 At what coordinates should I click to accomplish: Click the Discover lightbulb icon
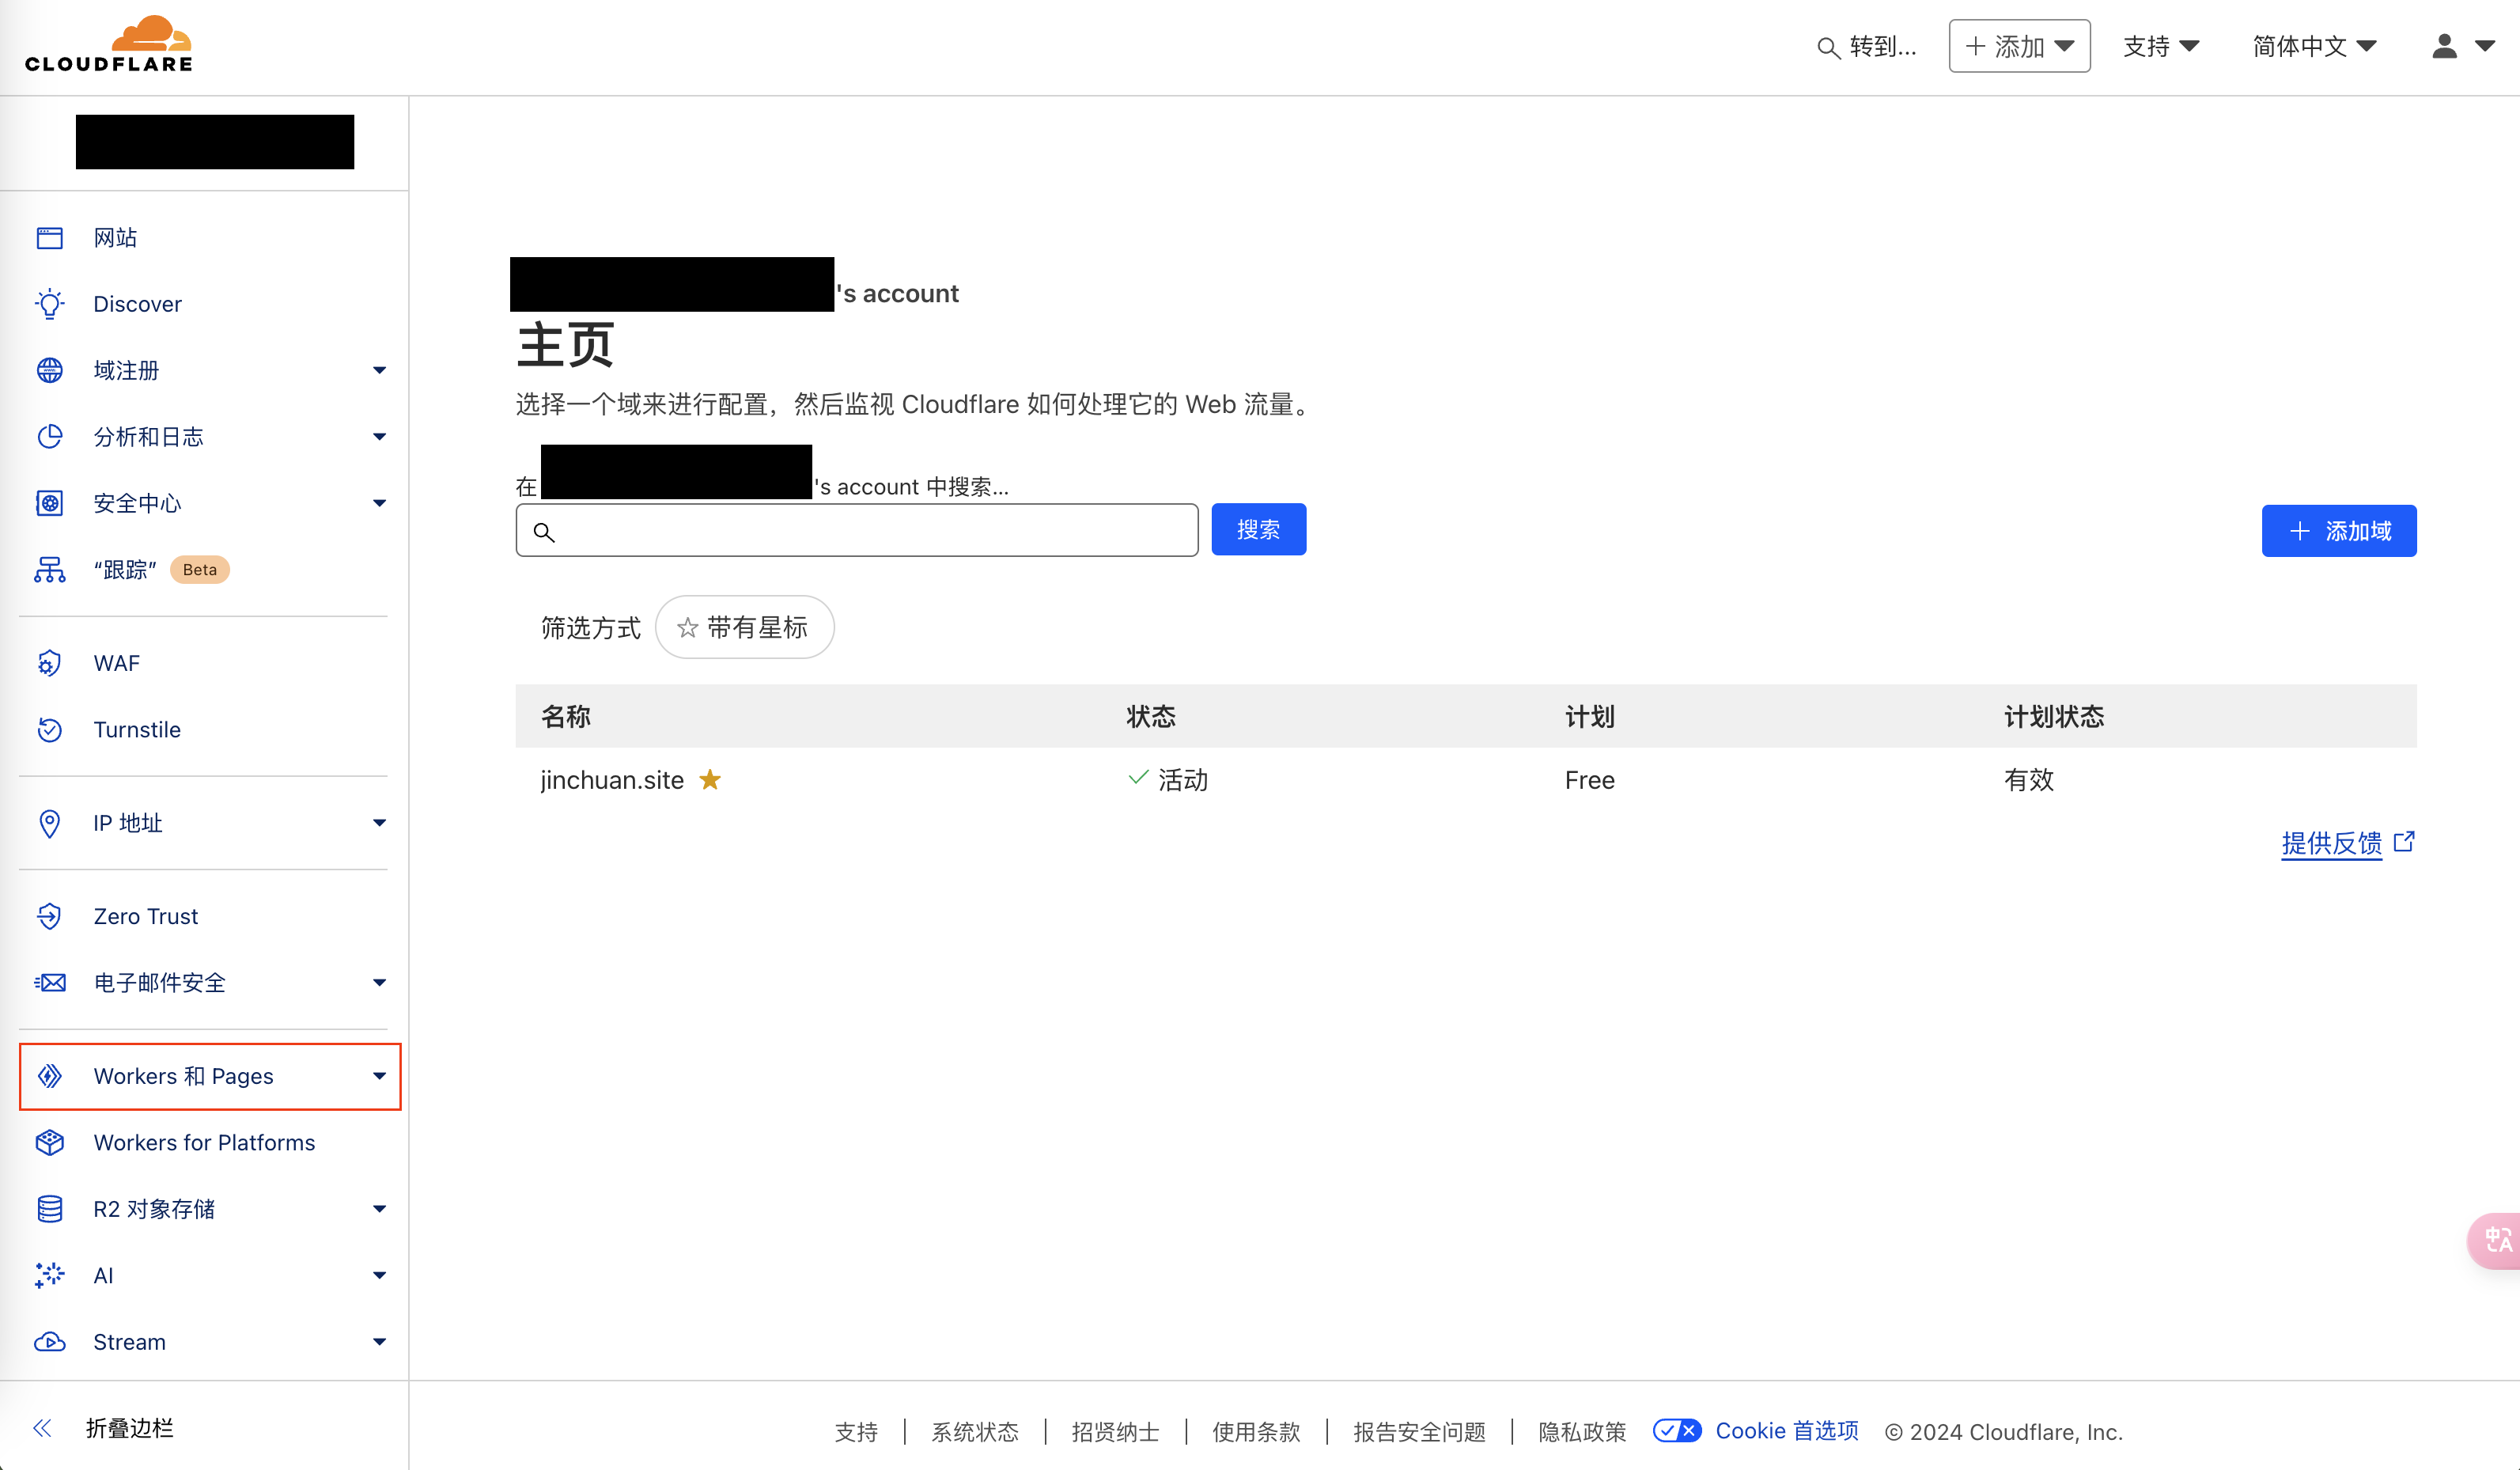point(49,304)
